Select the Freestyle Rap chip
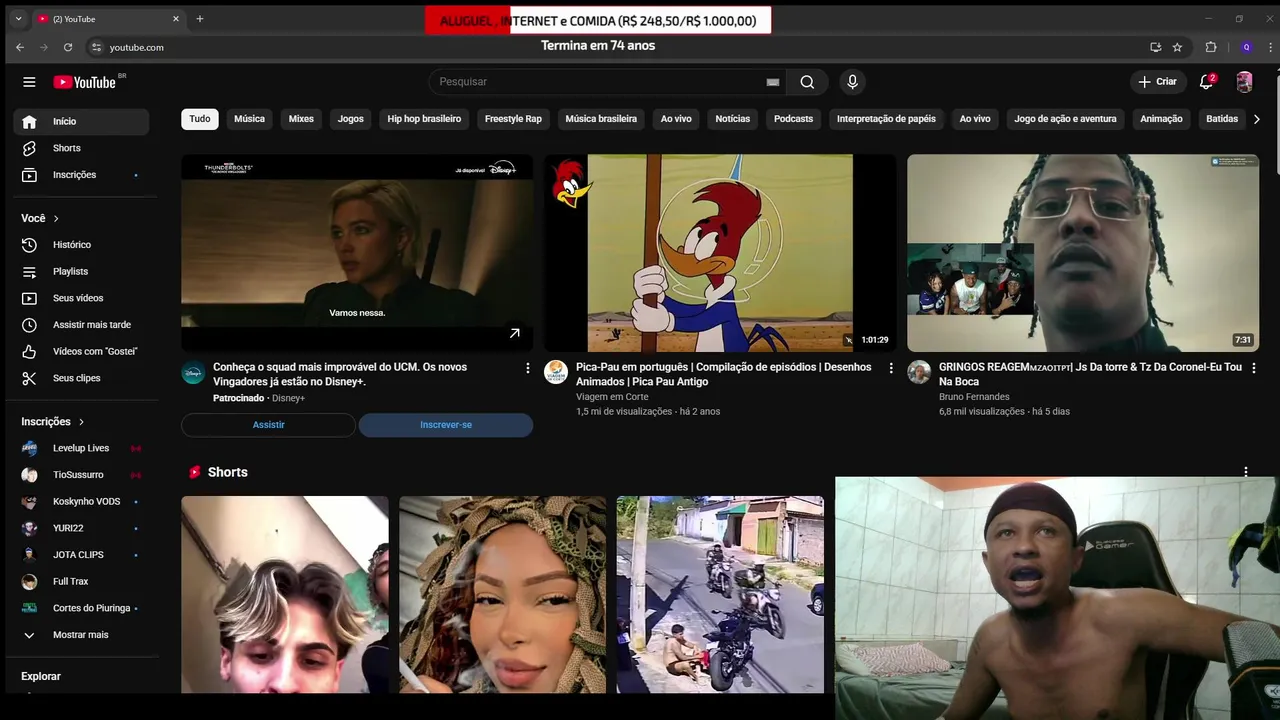 513,119
